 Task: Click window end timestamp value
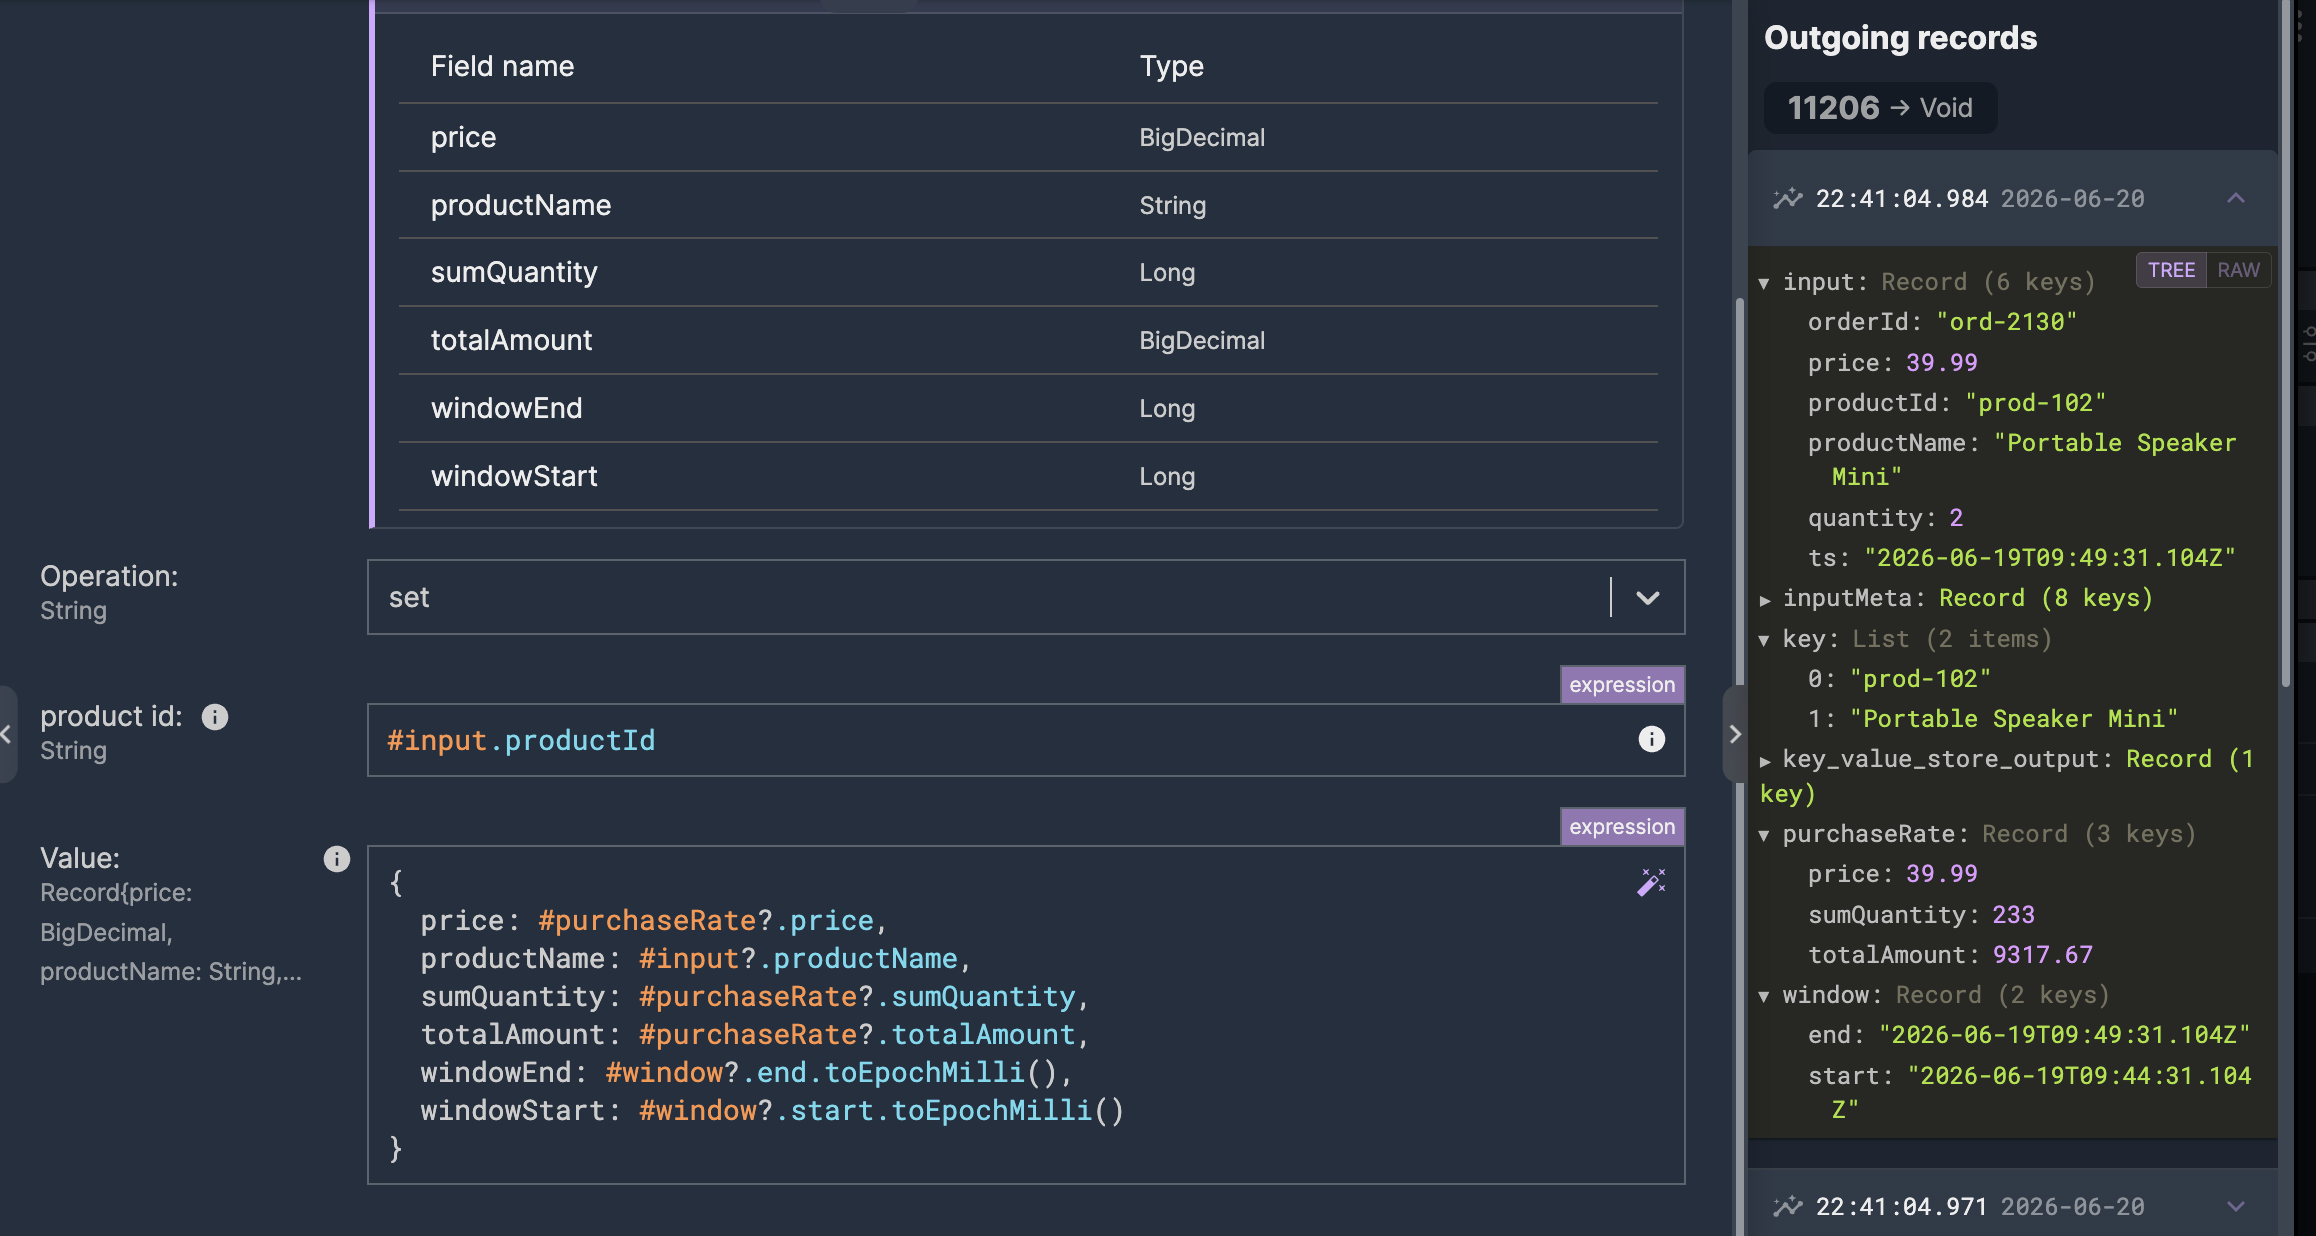2064,1035
